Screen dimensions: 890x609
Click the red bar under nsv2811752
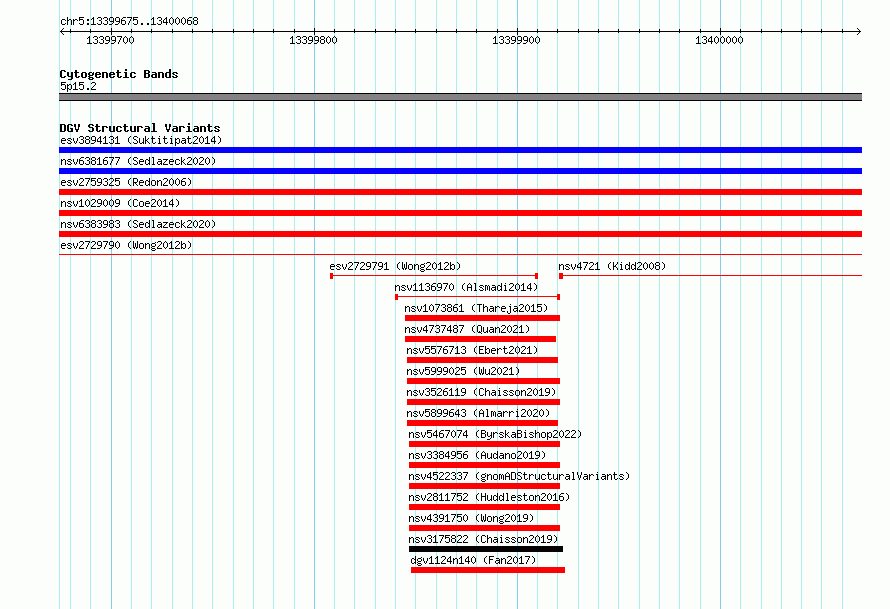coord(484,507)
